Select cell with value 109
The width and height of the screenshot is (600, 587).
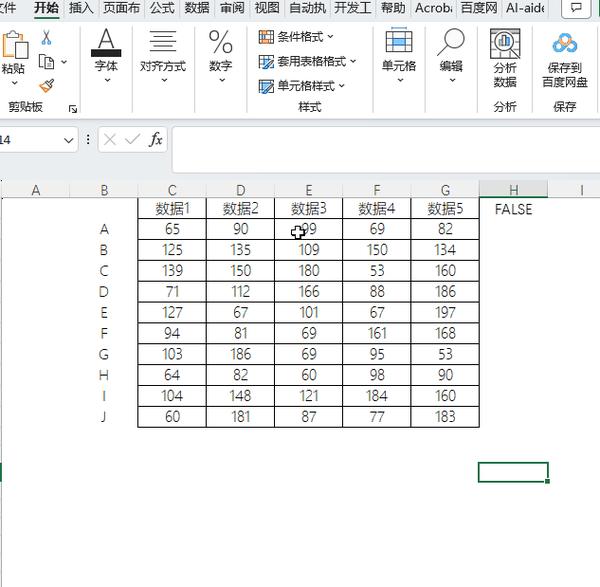[308, 250]
